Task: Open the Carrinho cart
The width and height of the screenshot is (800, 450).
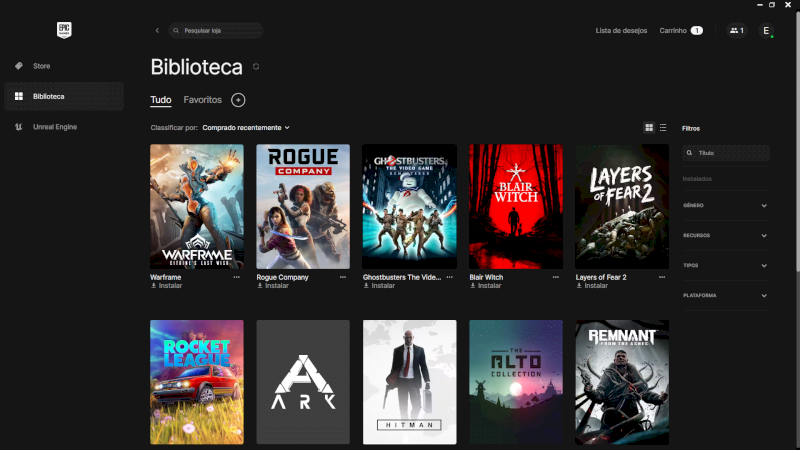Action: click(681, 31)
